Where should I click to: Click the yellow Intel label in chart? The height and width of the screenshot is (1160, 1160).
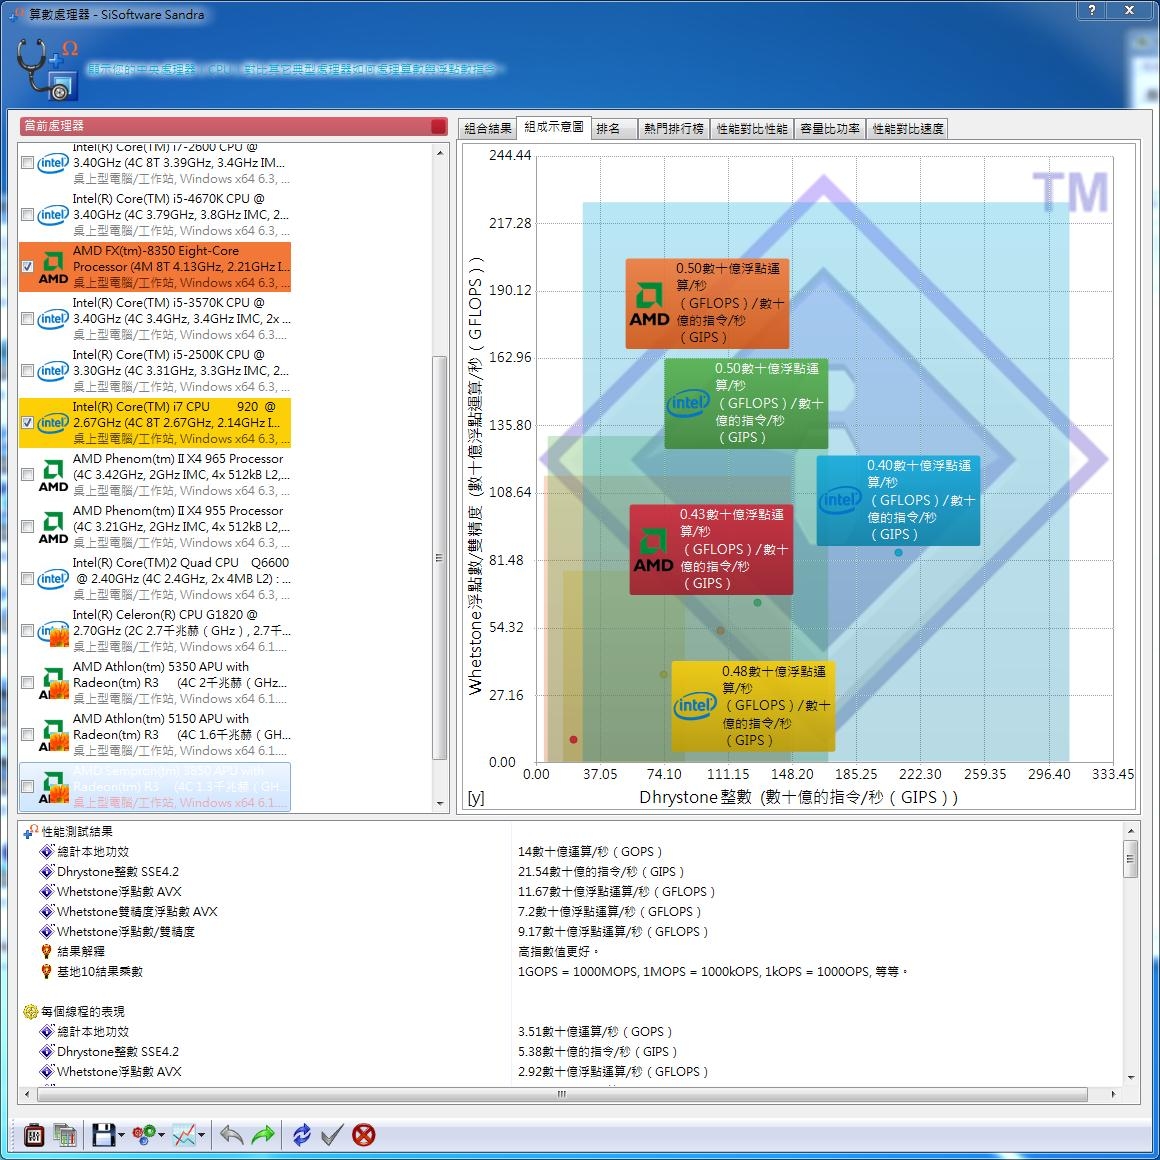click(x=753, y=706)
